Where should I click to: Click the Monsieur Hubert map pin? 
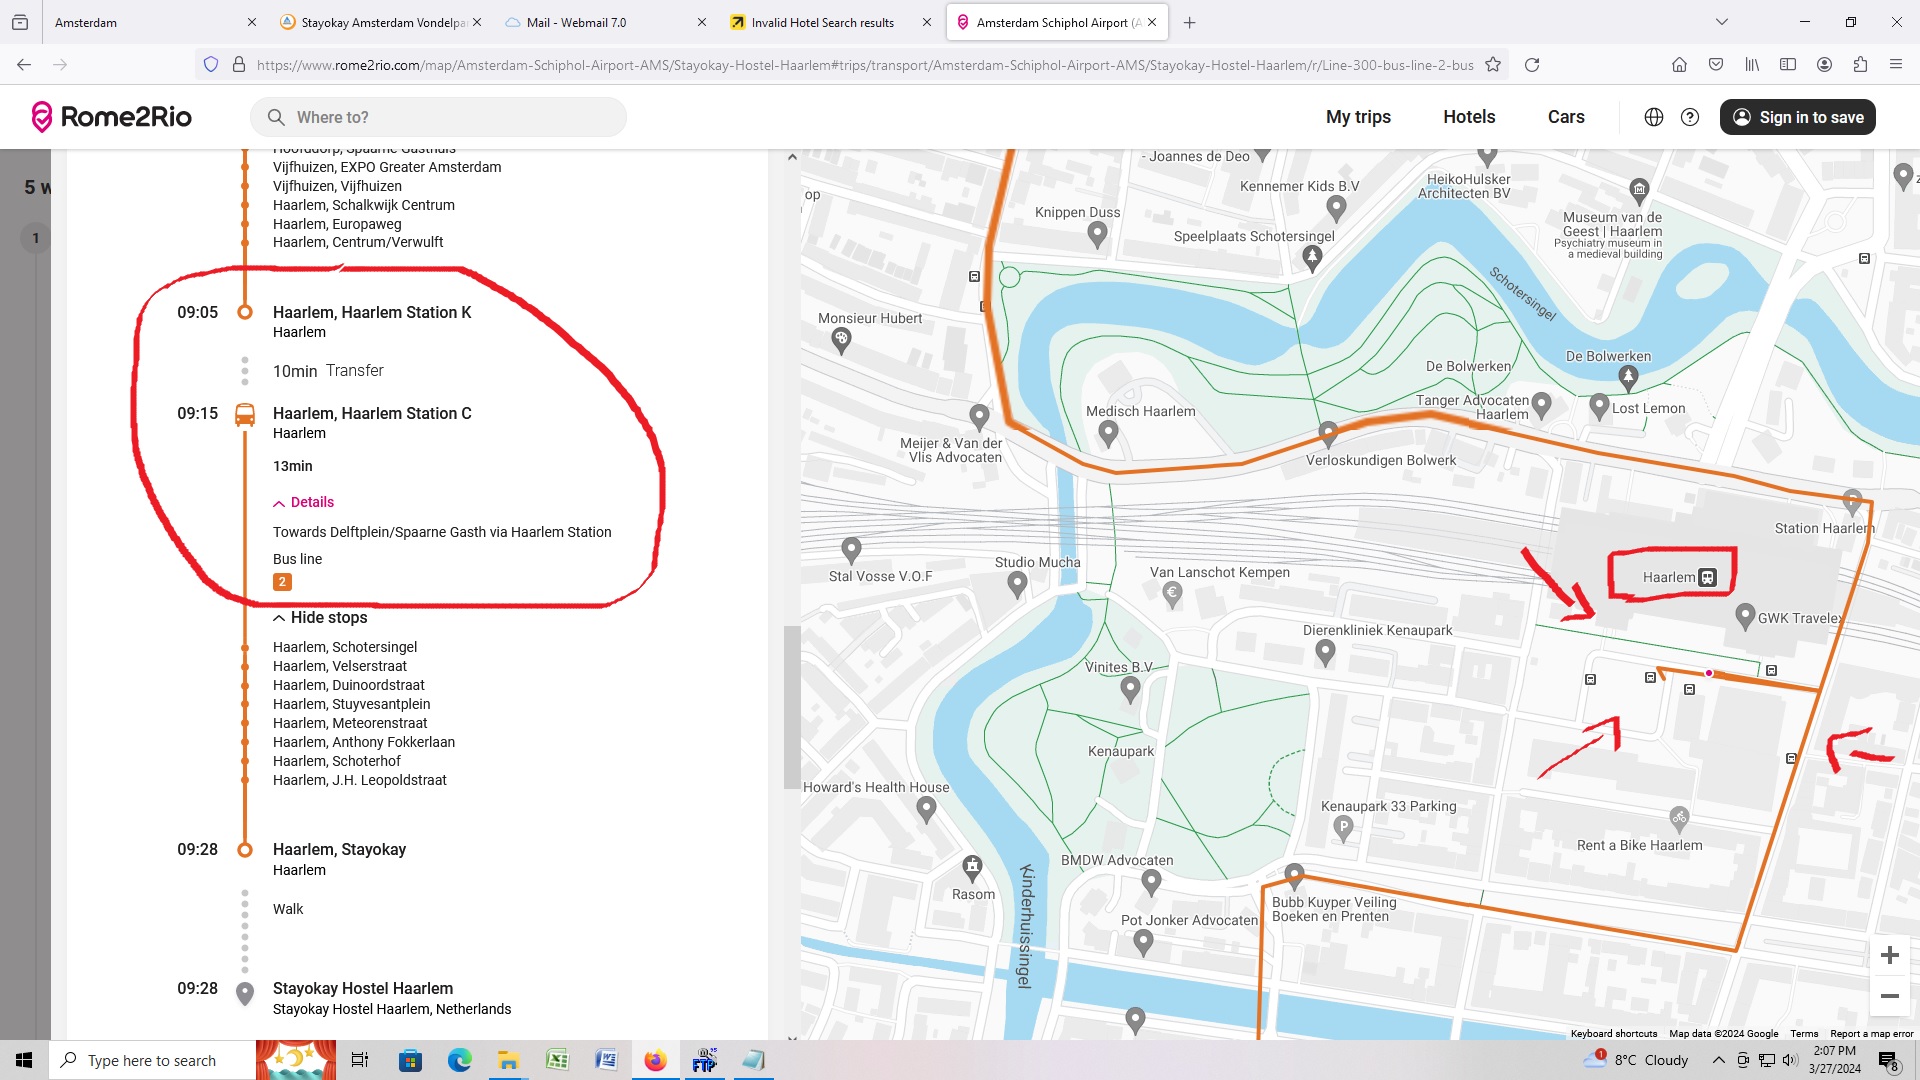point(841,340)
